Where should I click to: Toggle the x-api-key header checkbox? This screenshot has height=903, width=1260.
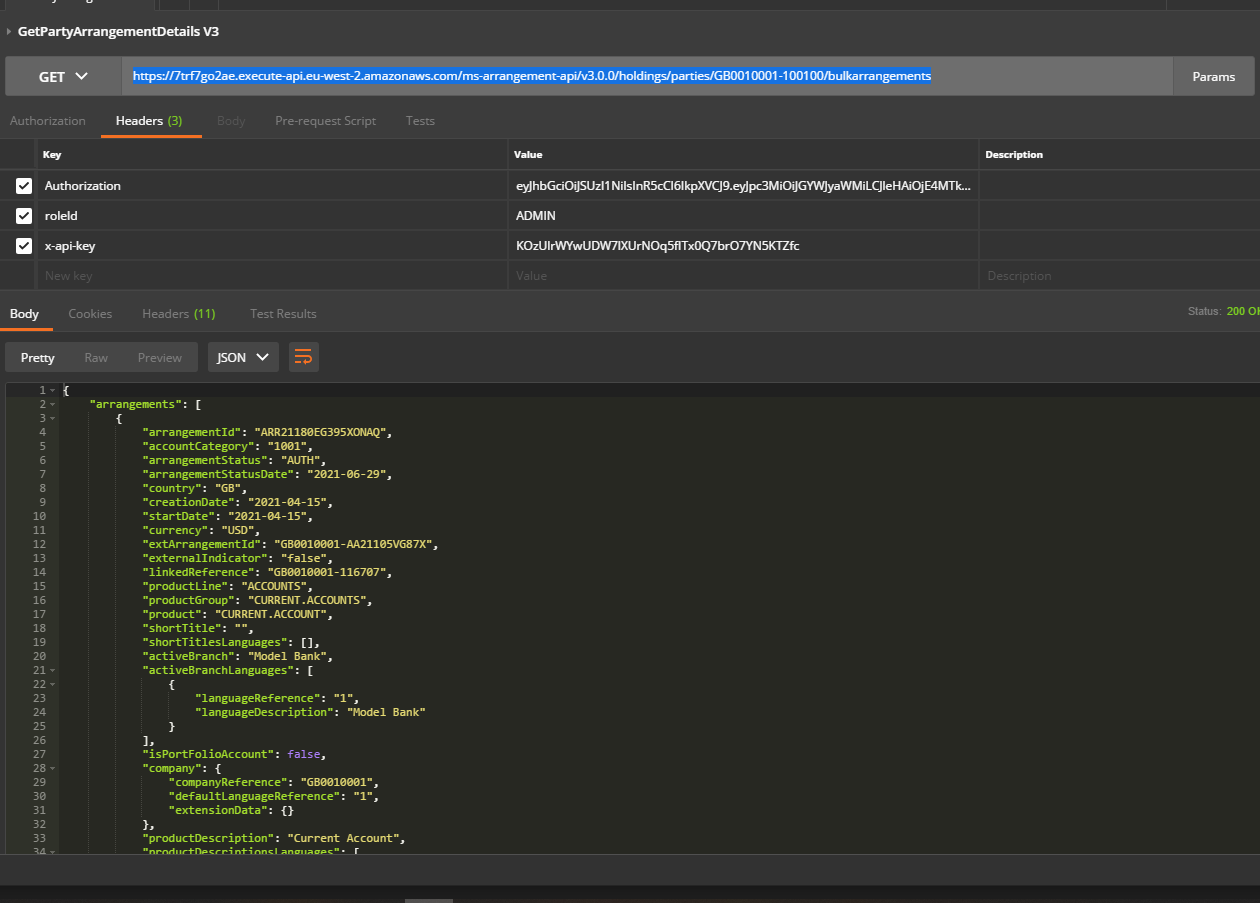click(24, 246)
